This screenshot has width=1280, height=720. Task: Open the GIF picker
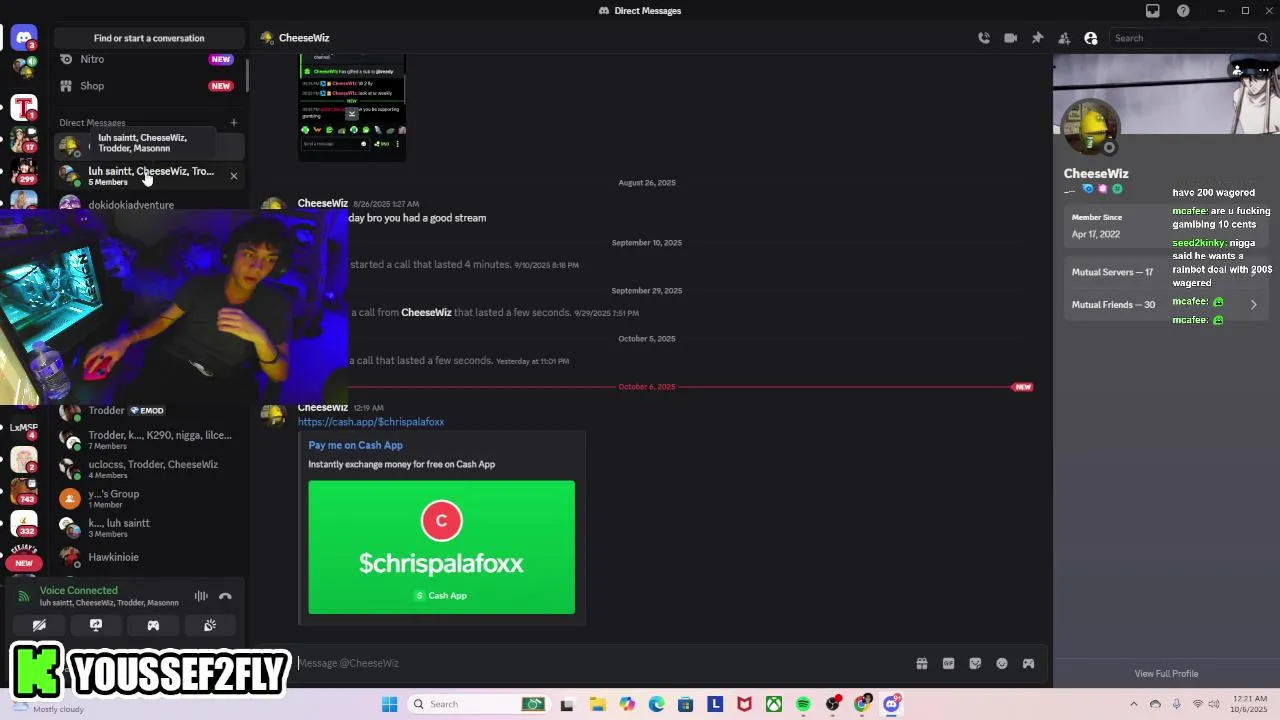[x=948, y=663]
